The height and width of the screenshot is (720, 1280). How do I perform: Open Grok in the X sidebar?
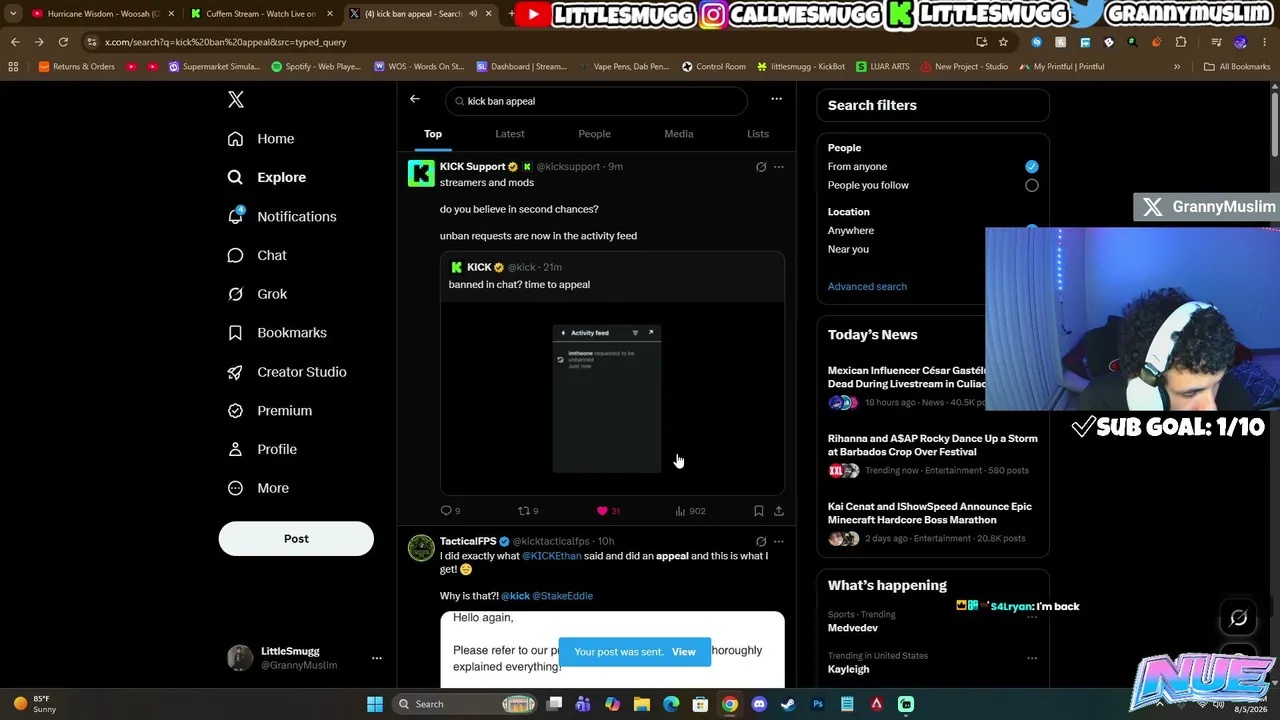257,294
